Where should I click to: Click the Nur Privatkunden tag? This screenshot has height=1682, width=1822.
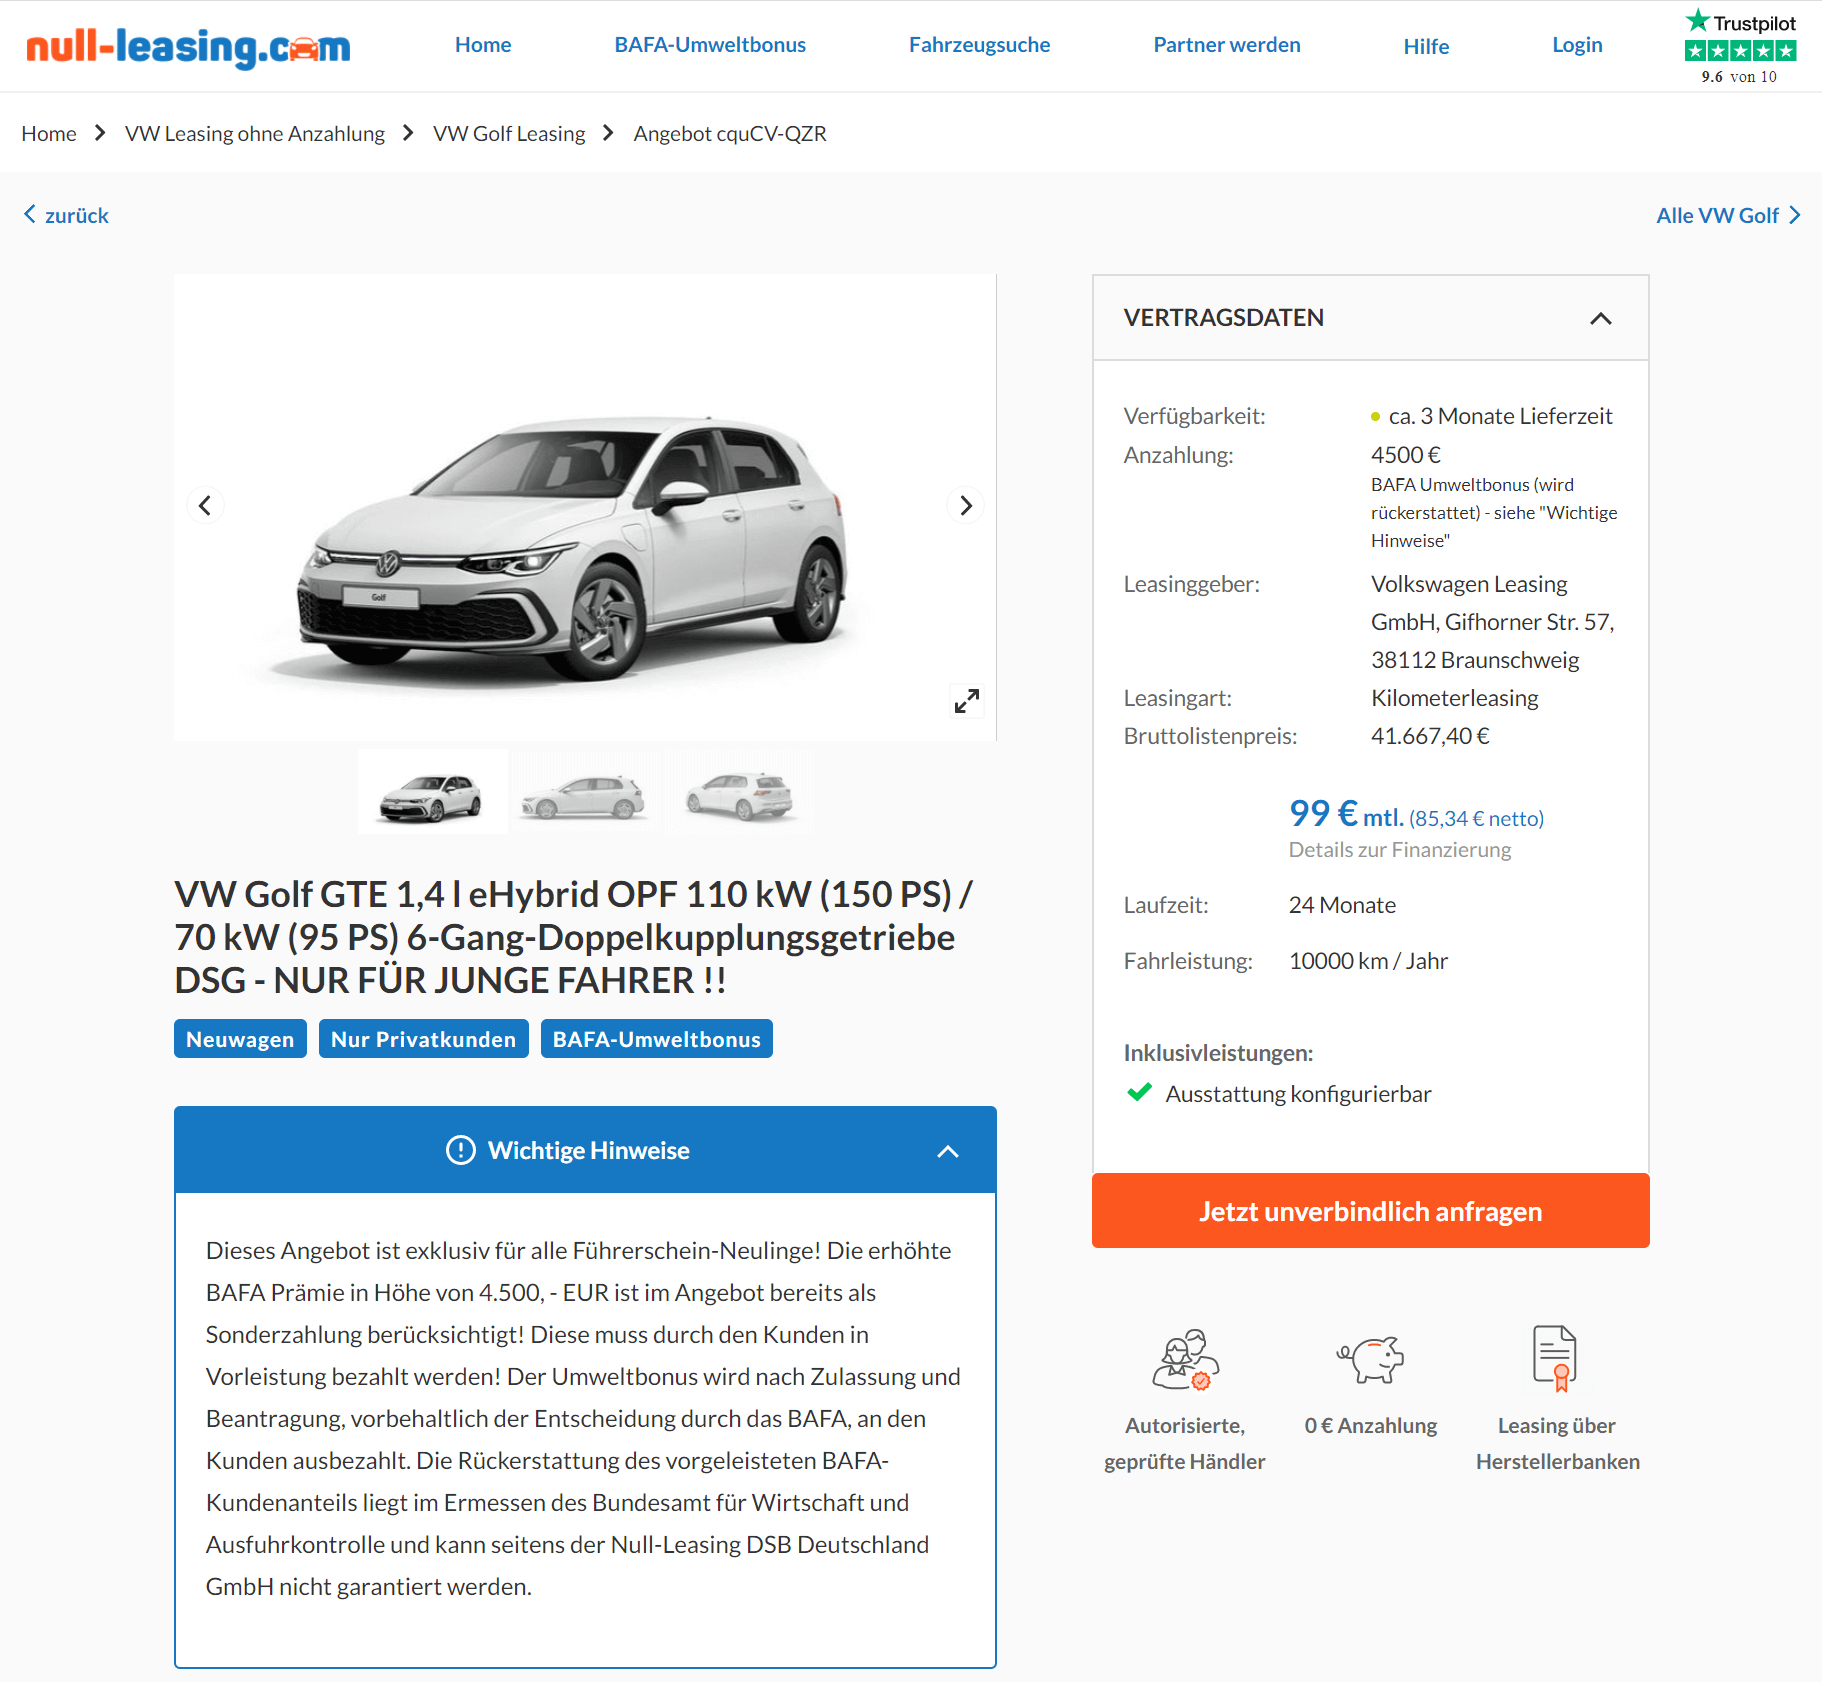(x=424, y=1039)
